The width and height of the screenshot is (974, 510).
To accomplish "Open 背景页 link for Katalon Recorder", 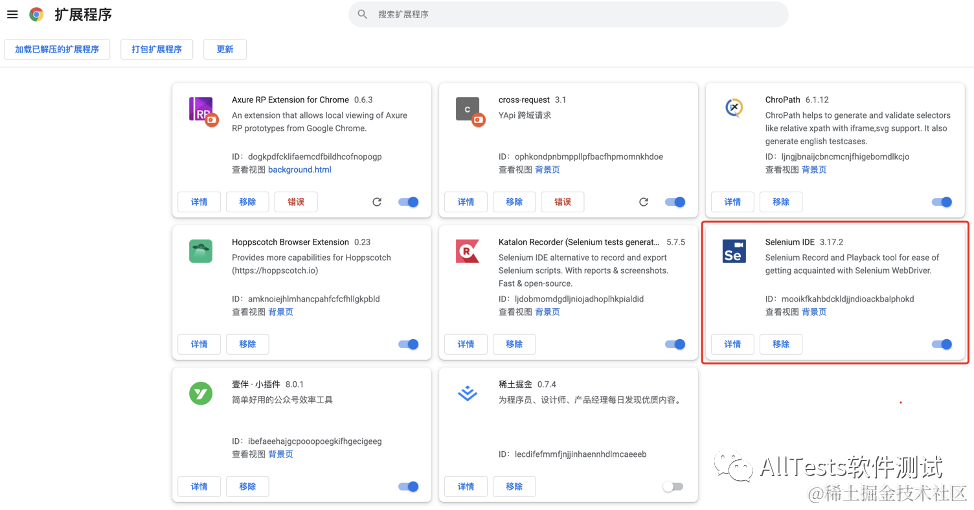I will pos(547,312).
